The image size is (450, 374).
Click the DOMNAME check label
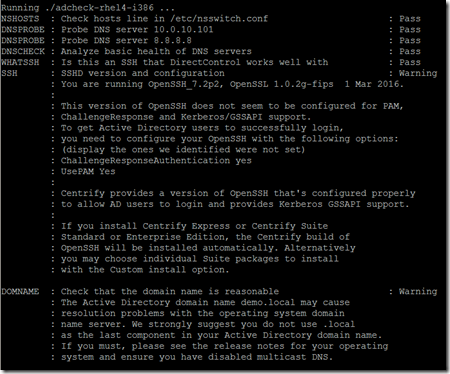point(20,292)
